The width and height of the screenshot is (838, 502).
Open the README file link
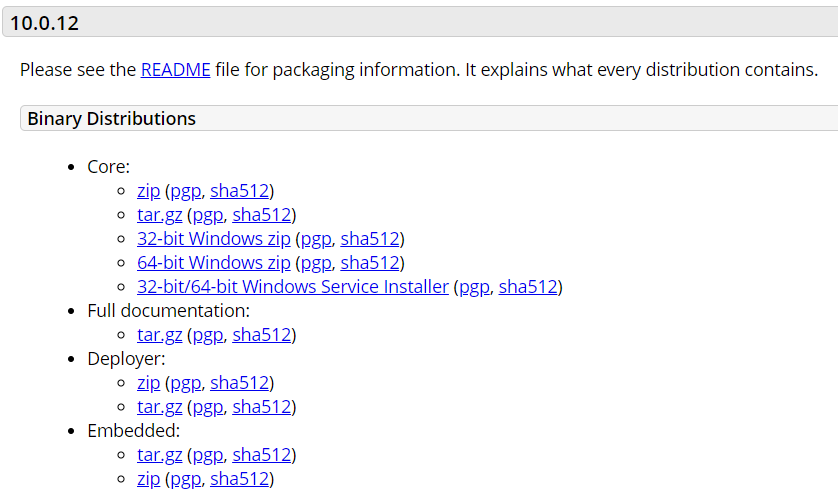(x=175, y=70)
